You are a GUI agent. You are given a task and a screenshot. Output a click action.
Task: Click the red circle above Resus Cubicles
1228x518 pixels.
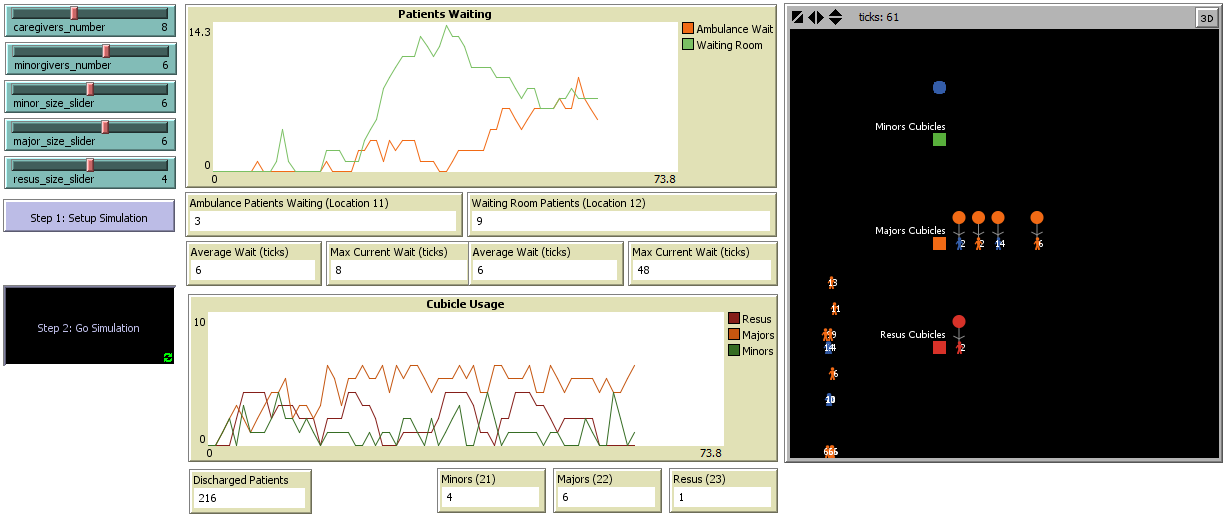(959, 321)
